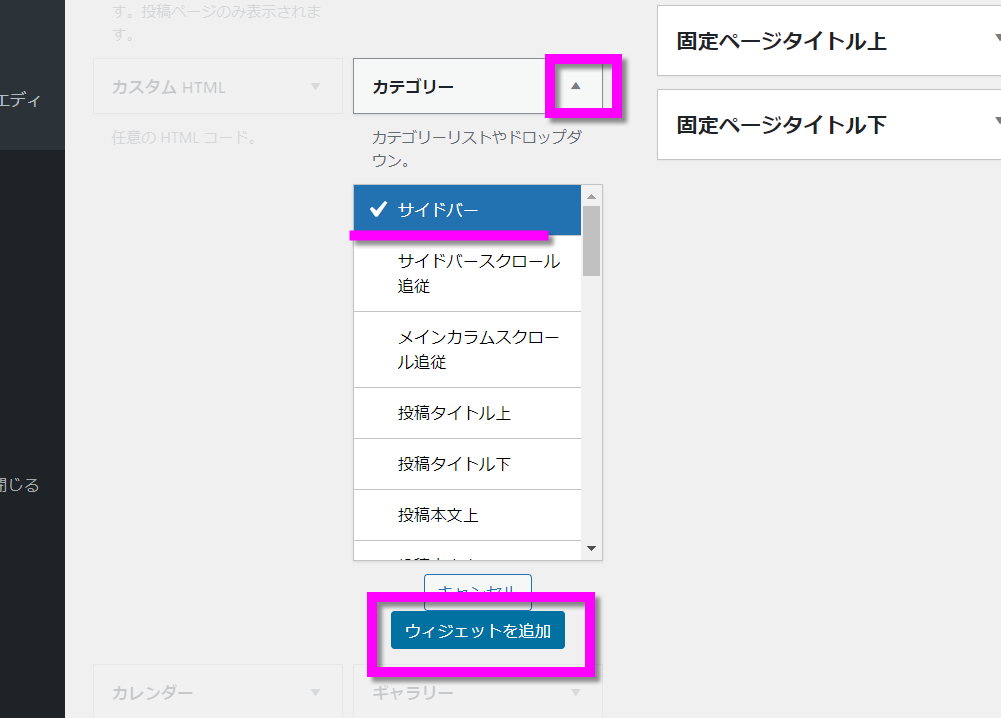Collapse the カテゴリー widget using its up arrow
Viewport: 1001px width, 718px height.
575,87
